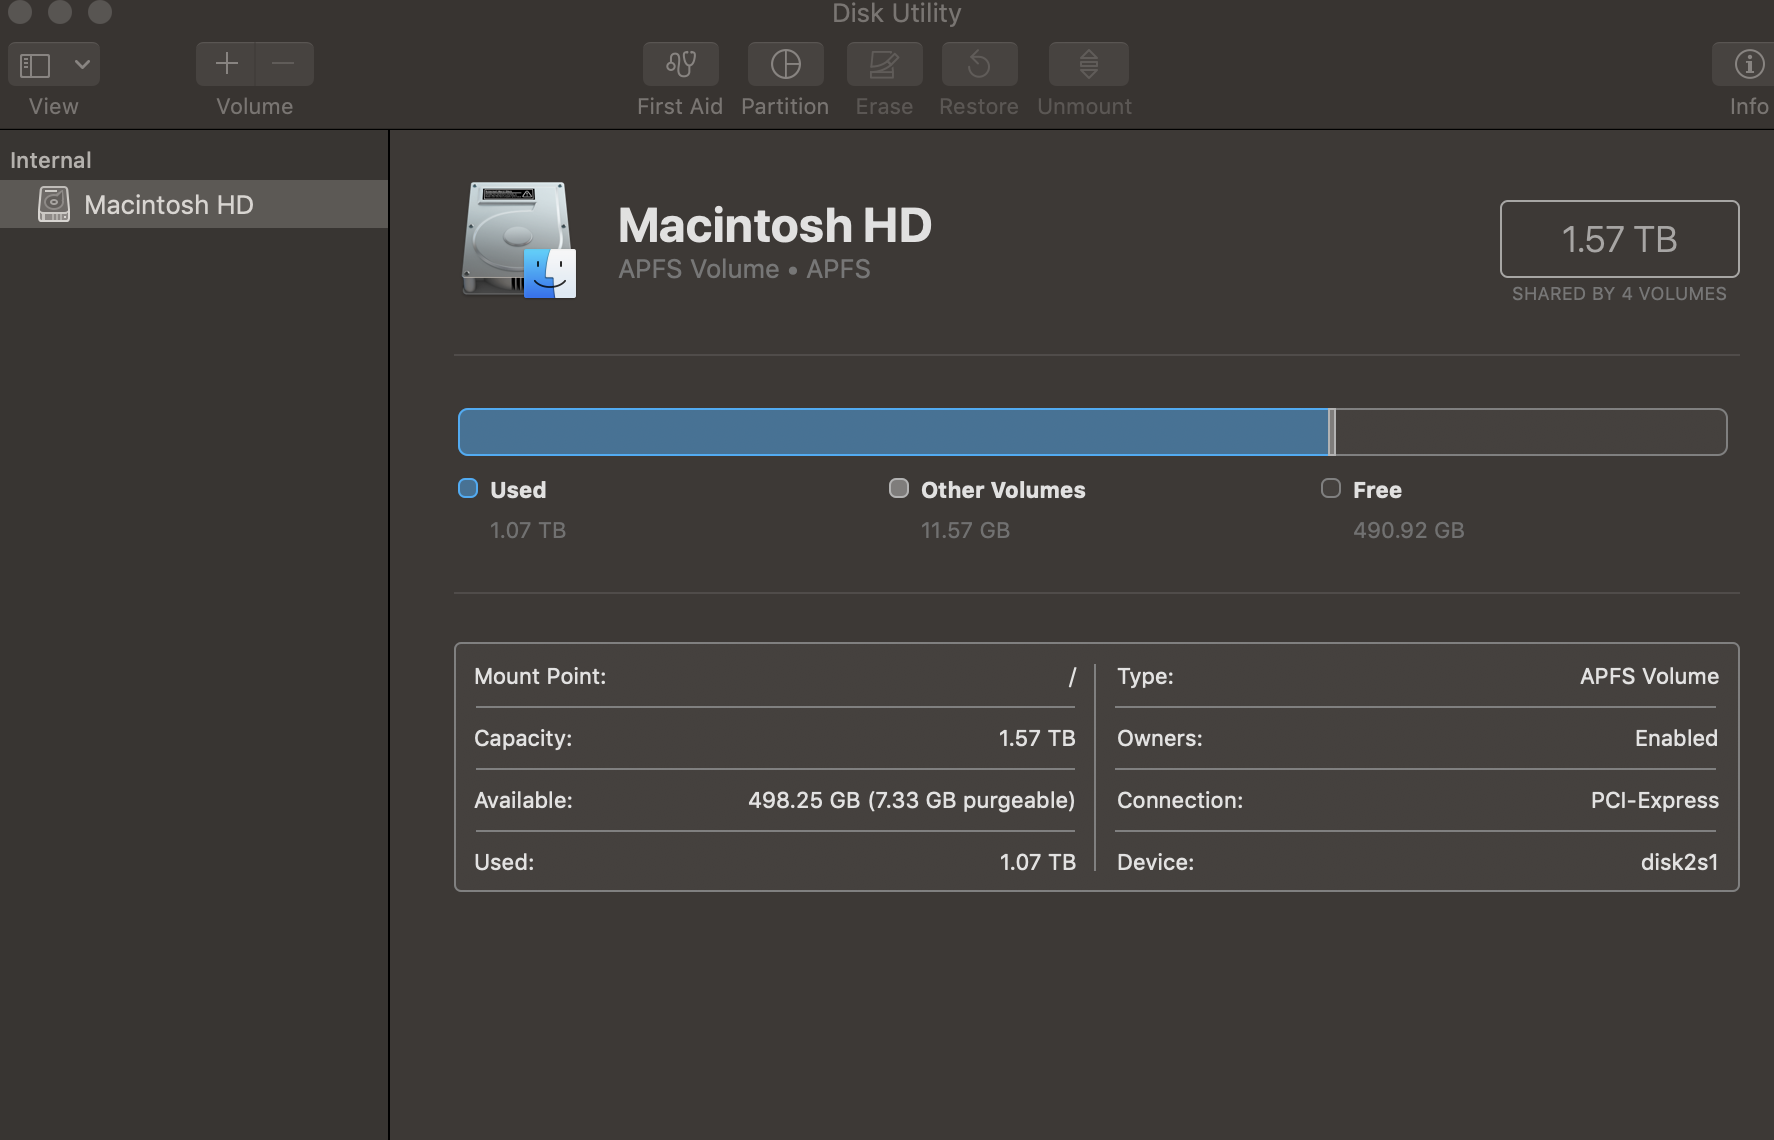Image resolution: width=1774 pixels, height=1140 pixels.
Task: Select Macintosh HD in sidebar
Action: 194,204
